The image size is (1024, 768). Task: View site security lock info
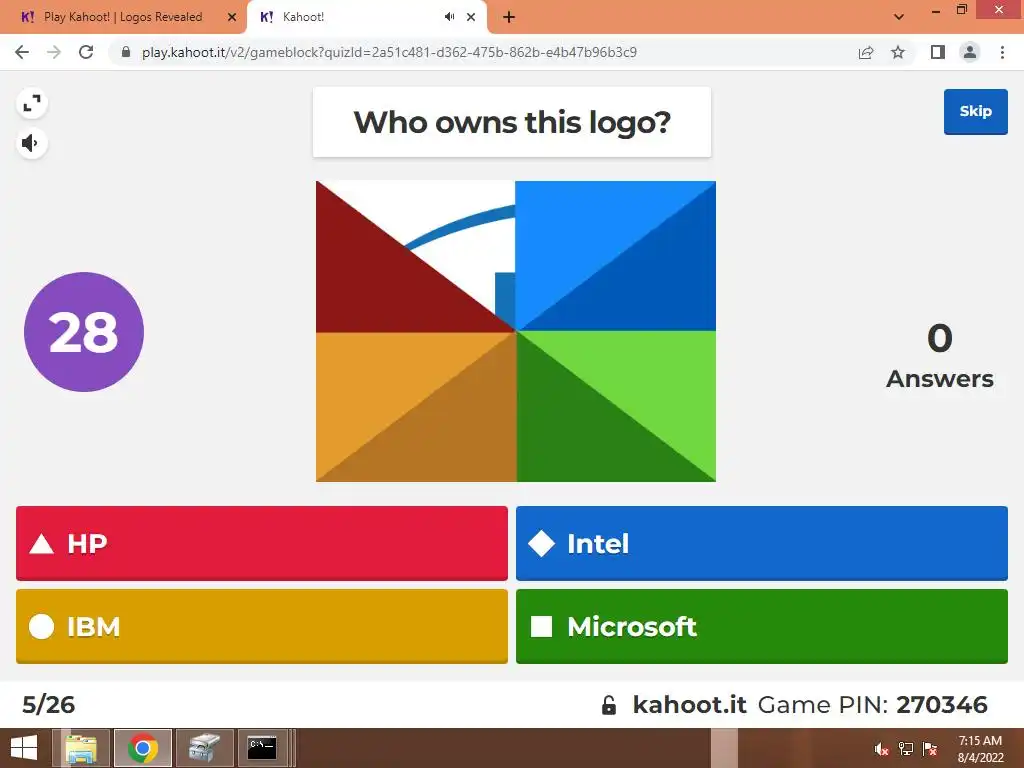(126, 52)
